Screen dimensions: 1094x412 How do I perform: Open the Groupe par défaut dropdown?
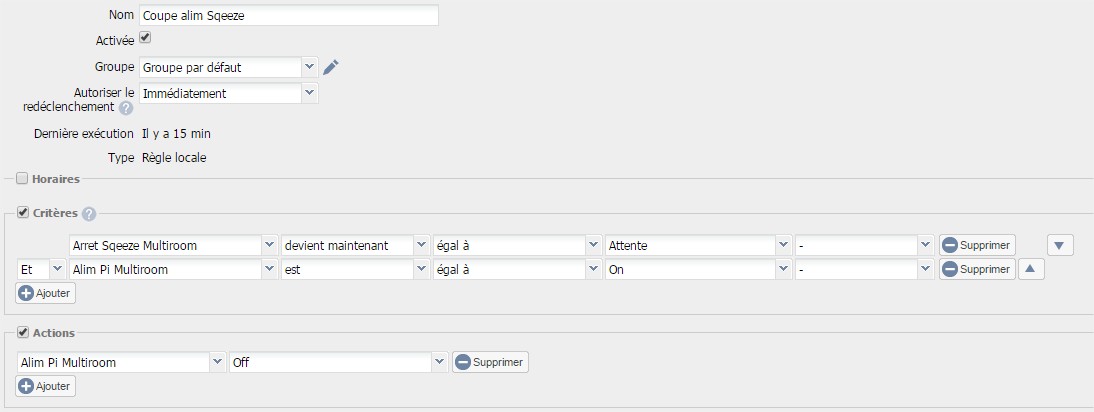229,68
